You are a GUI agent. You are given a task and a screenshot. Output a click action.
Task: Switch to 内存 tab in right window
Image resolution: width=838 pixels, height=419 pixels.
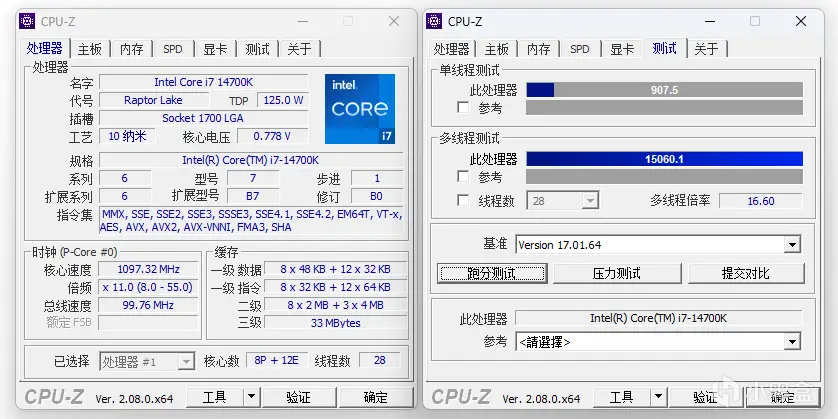point(538,49)
